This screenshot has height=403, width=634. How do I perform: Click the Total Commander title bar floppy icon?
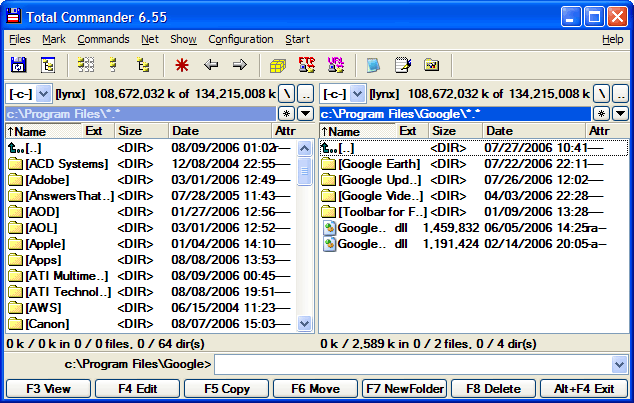[14, 17]
